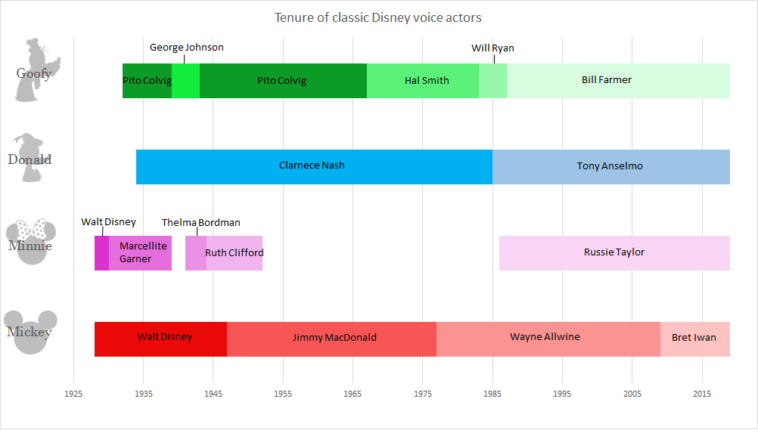The height and width of the screenshot is (433, 758).
Task: Select the Mickey head silhouette icon
Action: click(x=34, y=331)
